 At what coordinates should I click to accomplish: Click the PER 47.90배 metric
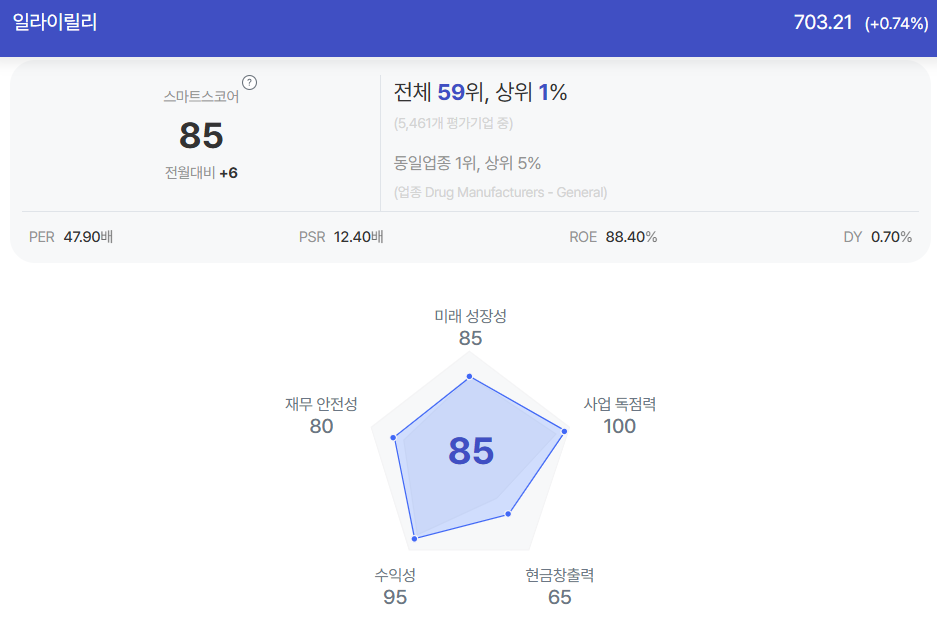point(71,237)
